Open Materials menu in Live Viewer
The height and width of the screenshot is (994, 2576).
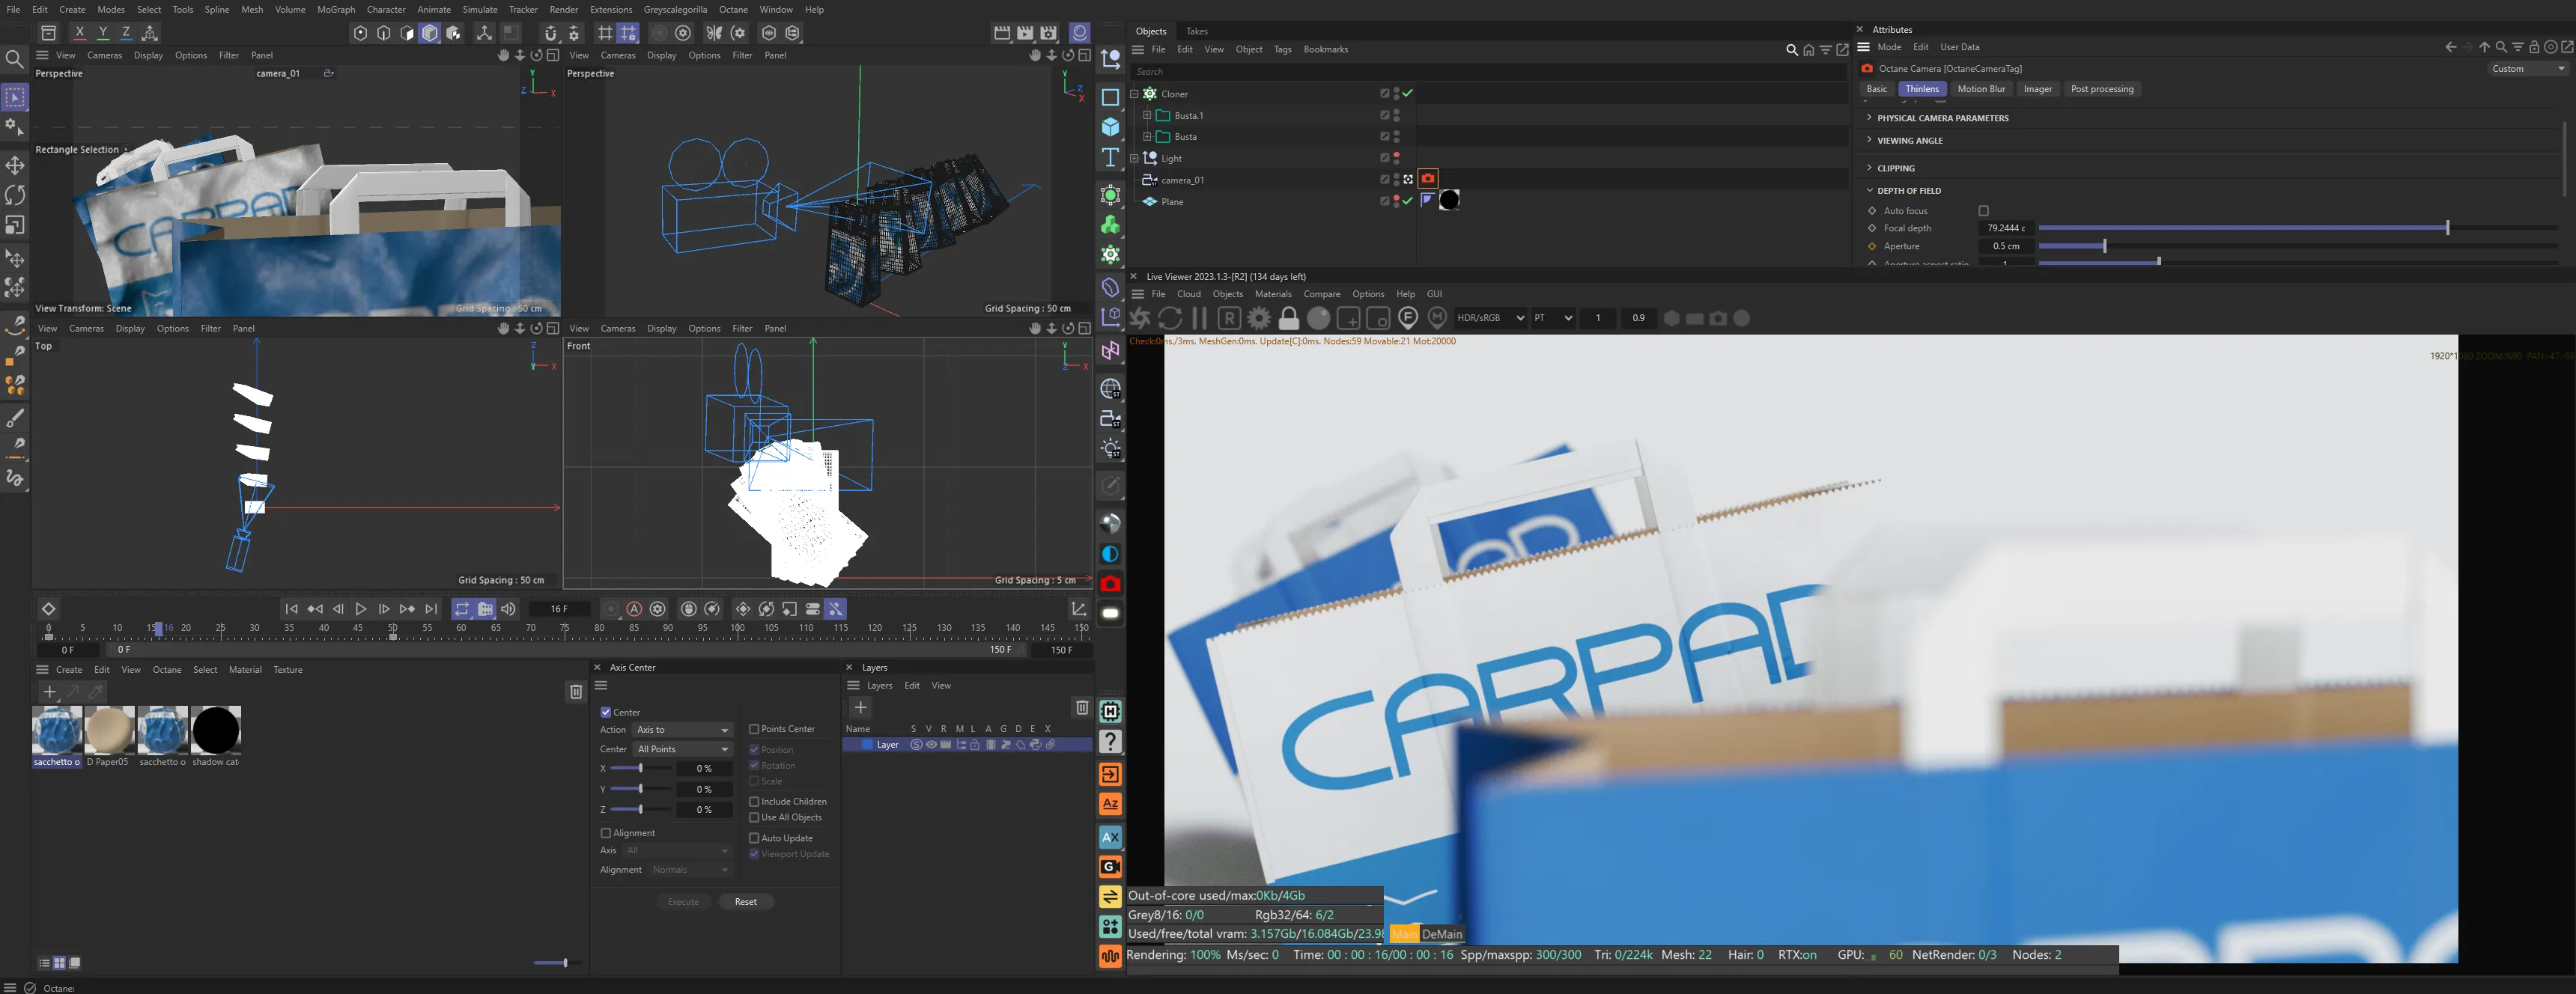coord(1272,294)
